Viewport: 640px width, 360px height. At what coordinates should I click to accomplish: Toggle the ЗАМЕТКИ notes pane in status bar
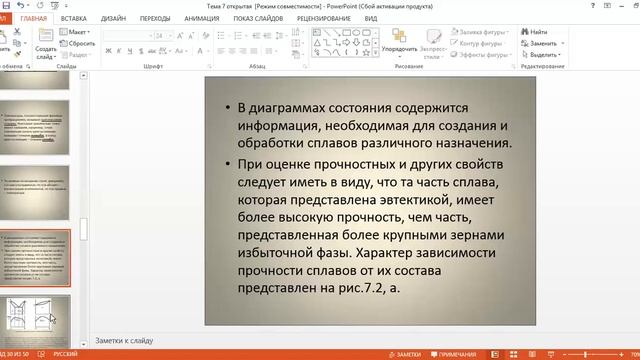click(404, 355)
